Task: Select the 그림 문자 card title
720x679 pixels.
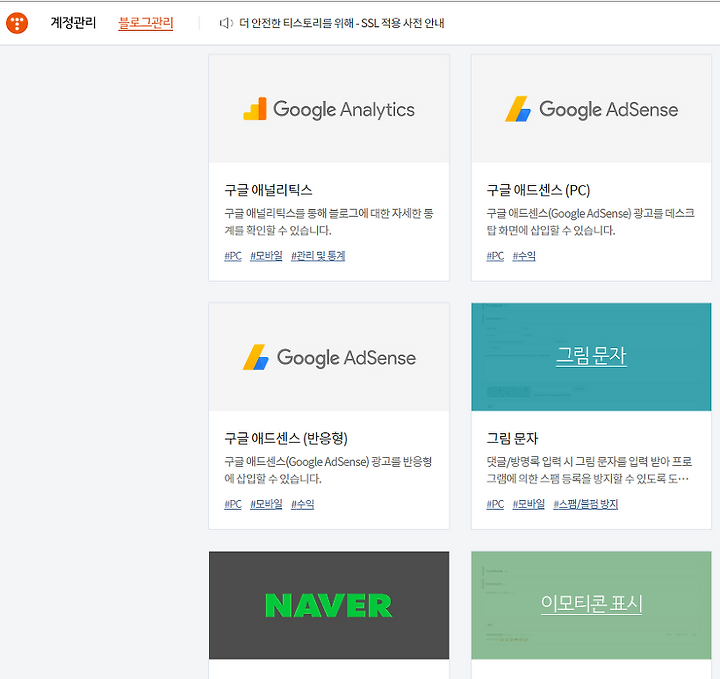Action: pyautogui.click(x=512, y=438)
